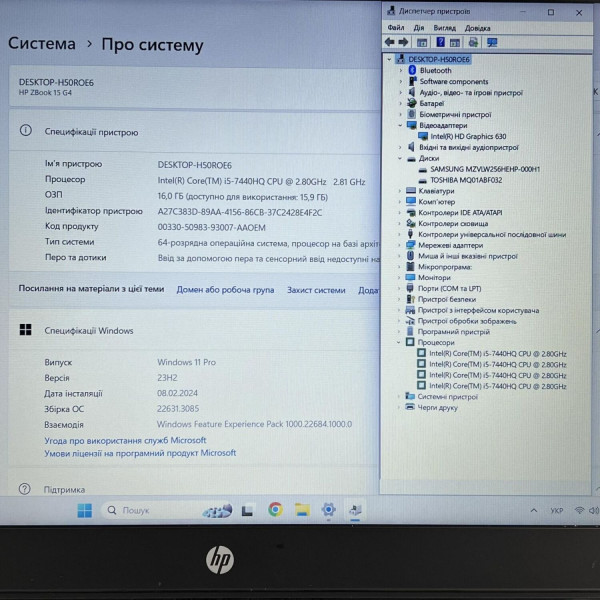
Task: Click Device Manager icon on taskbar
Action: tap(355, 510)
